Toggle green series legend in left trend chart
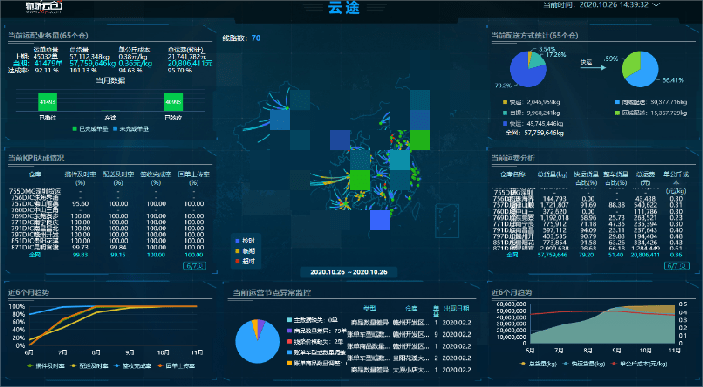This screenshot has height=387, width=703. click(46, 366)
